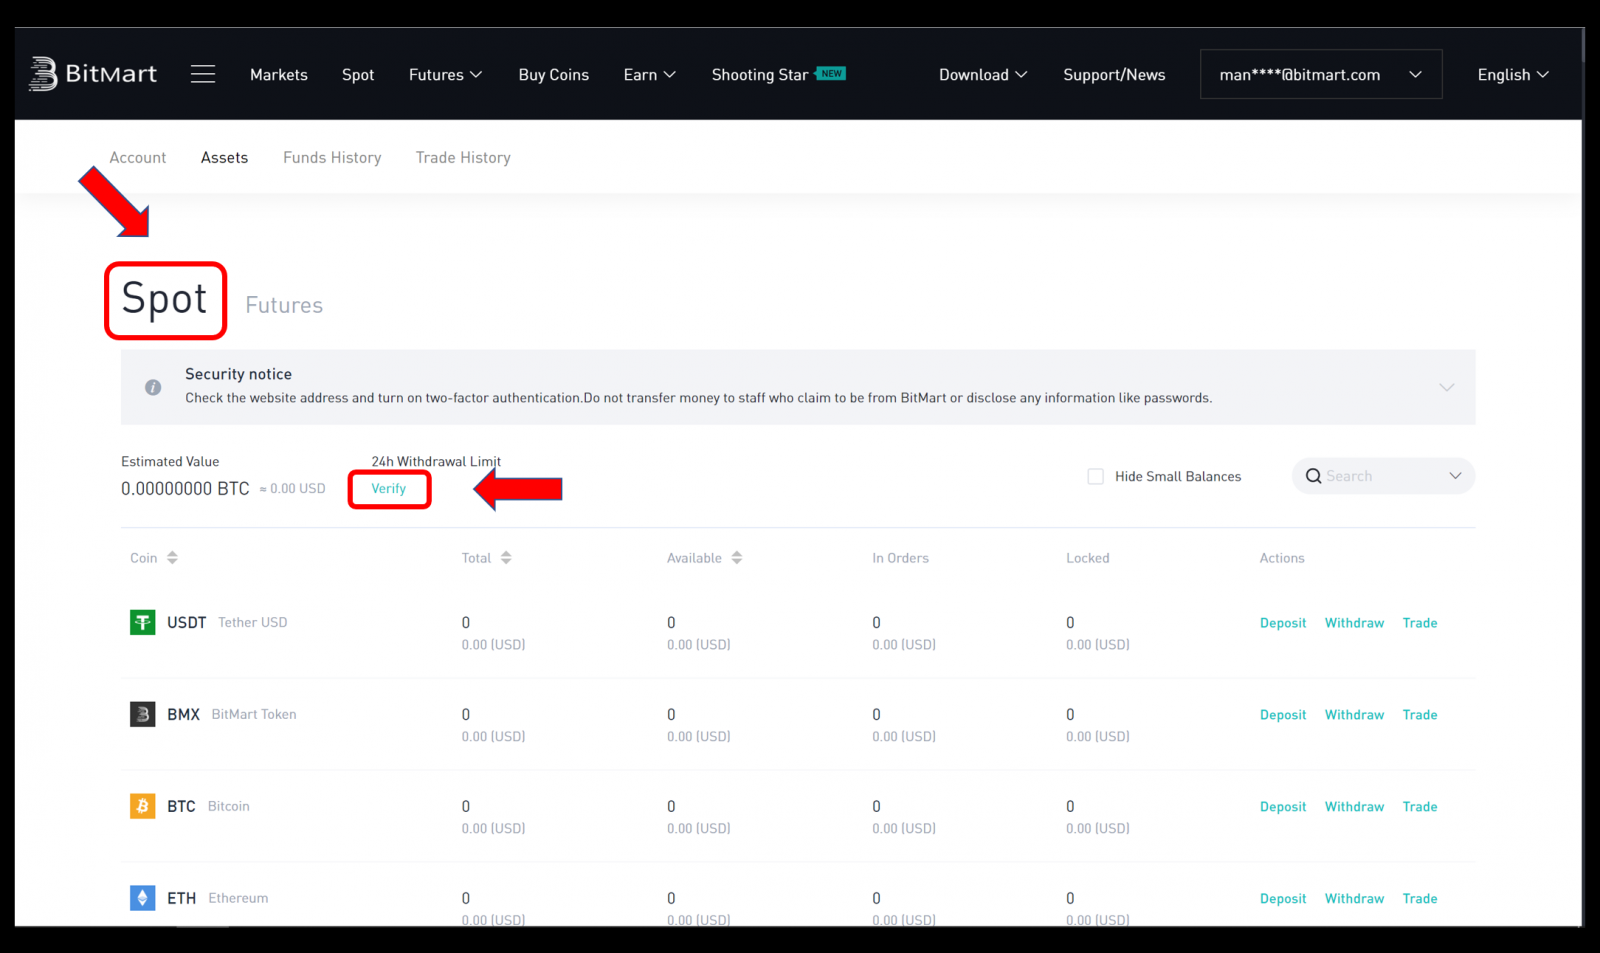1600x953 pixels.
Task: Expand the account email dropdown
Action: (1416, 73)
